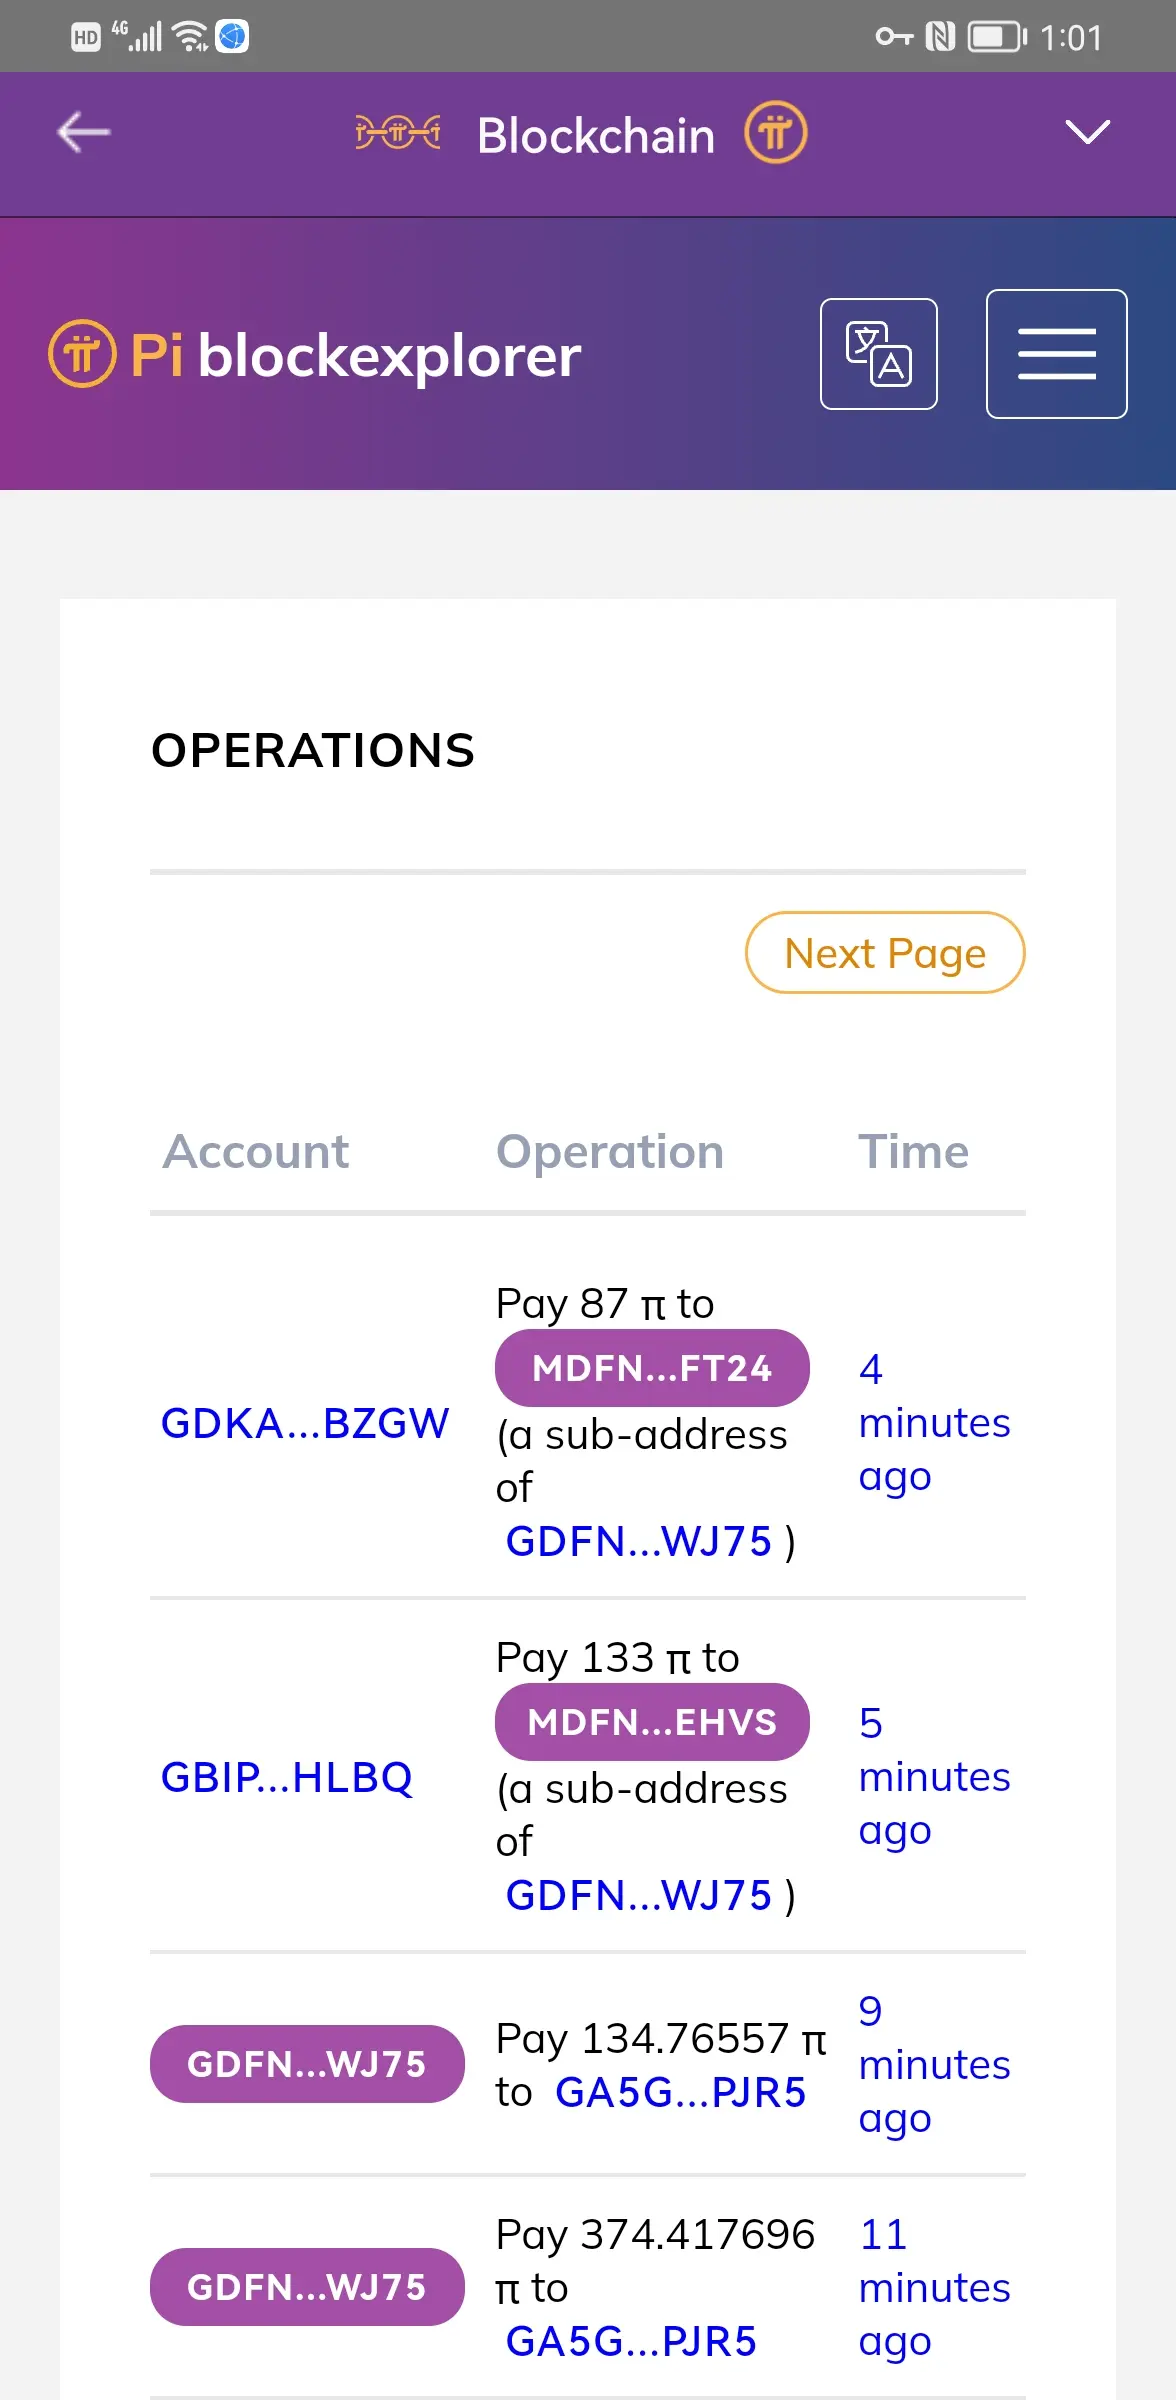
Task: Open account GDKA...BZGW
Action: click(305, 1423)
